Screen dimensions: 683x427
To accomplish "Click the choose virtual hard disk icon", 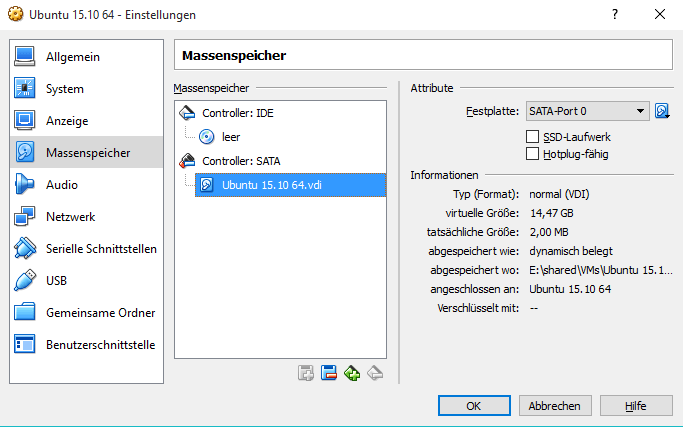I will (x=662, y=111).
